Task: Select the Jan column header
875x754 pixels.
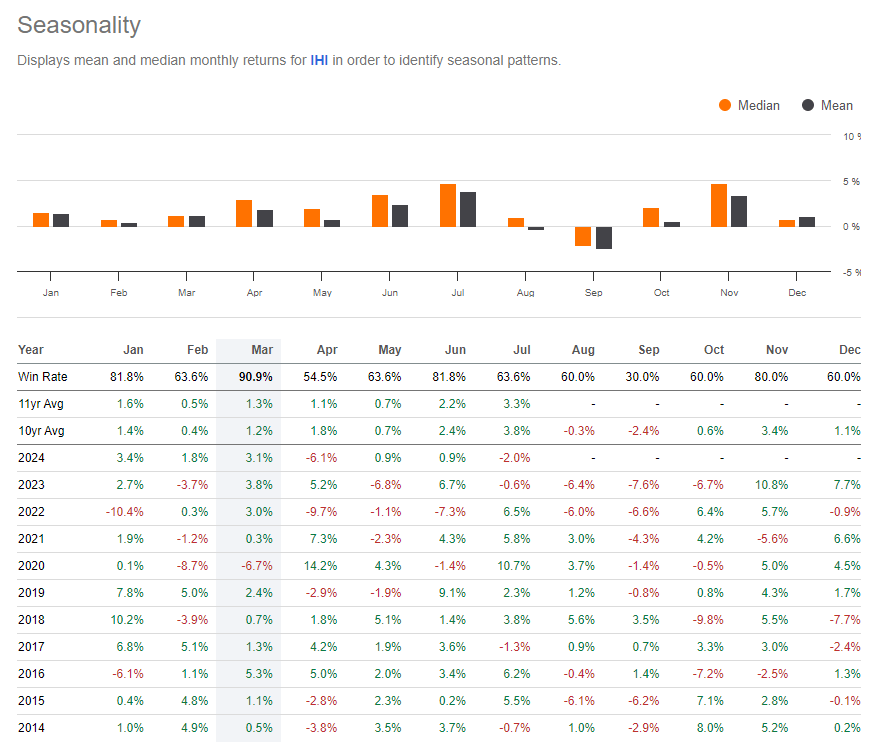Action: pyautogui.click(x=133, y=350)
